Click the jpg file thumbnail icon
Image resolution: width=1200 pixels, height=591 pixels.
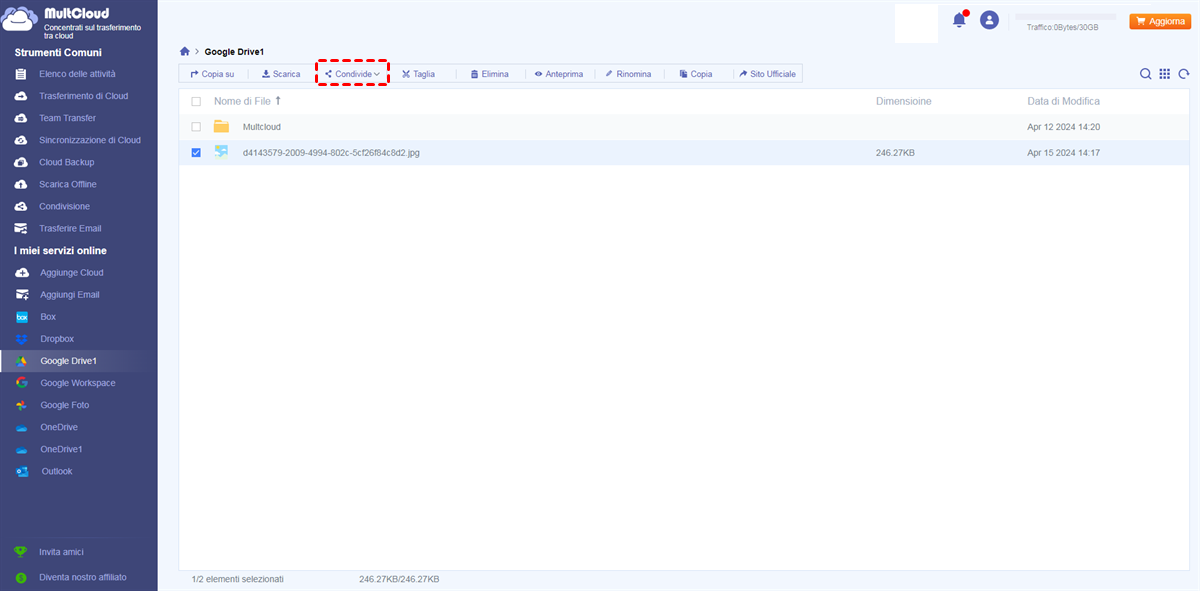[x=221, y=152]
